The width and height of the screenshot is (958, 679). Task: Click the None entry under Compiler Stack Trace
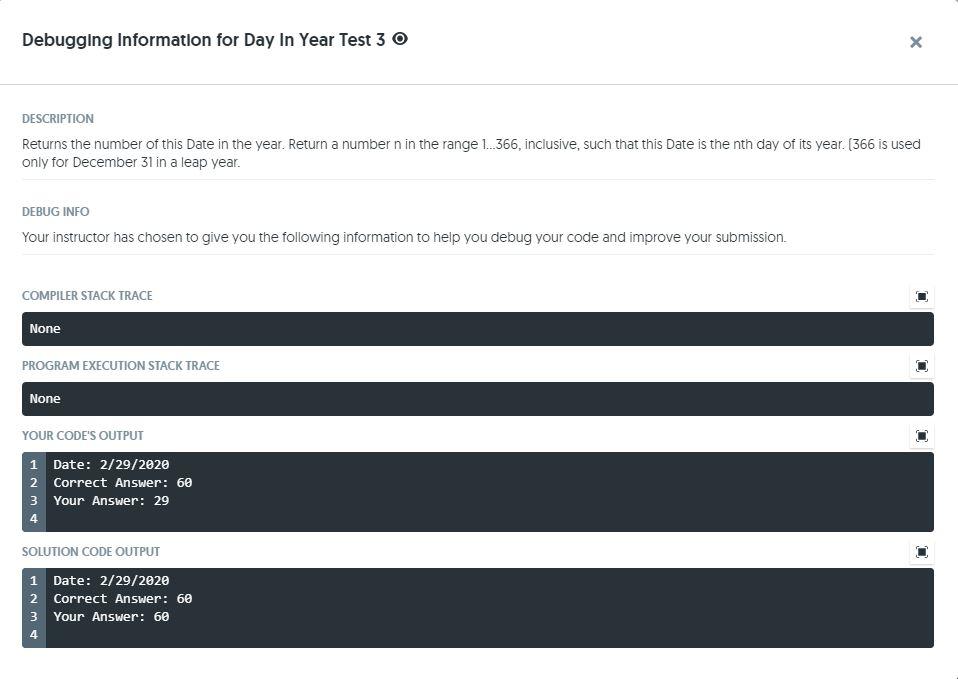click(x=45, y=328)
